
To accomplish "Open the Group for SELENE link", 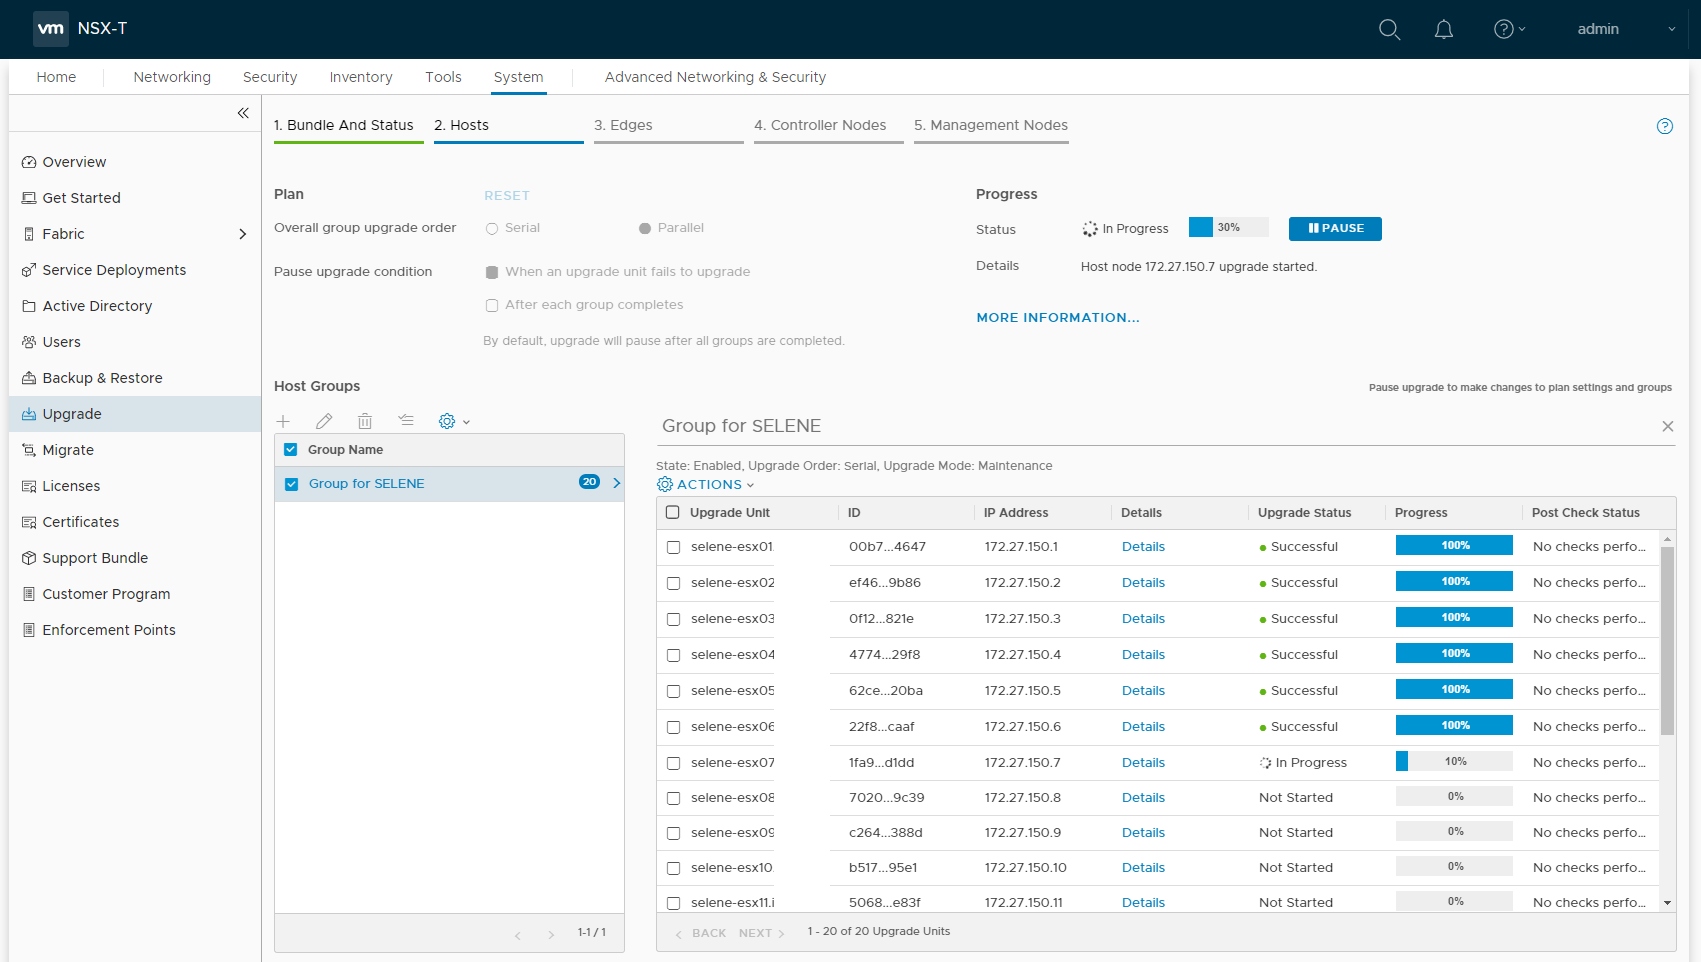I will [366, 484].
